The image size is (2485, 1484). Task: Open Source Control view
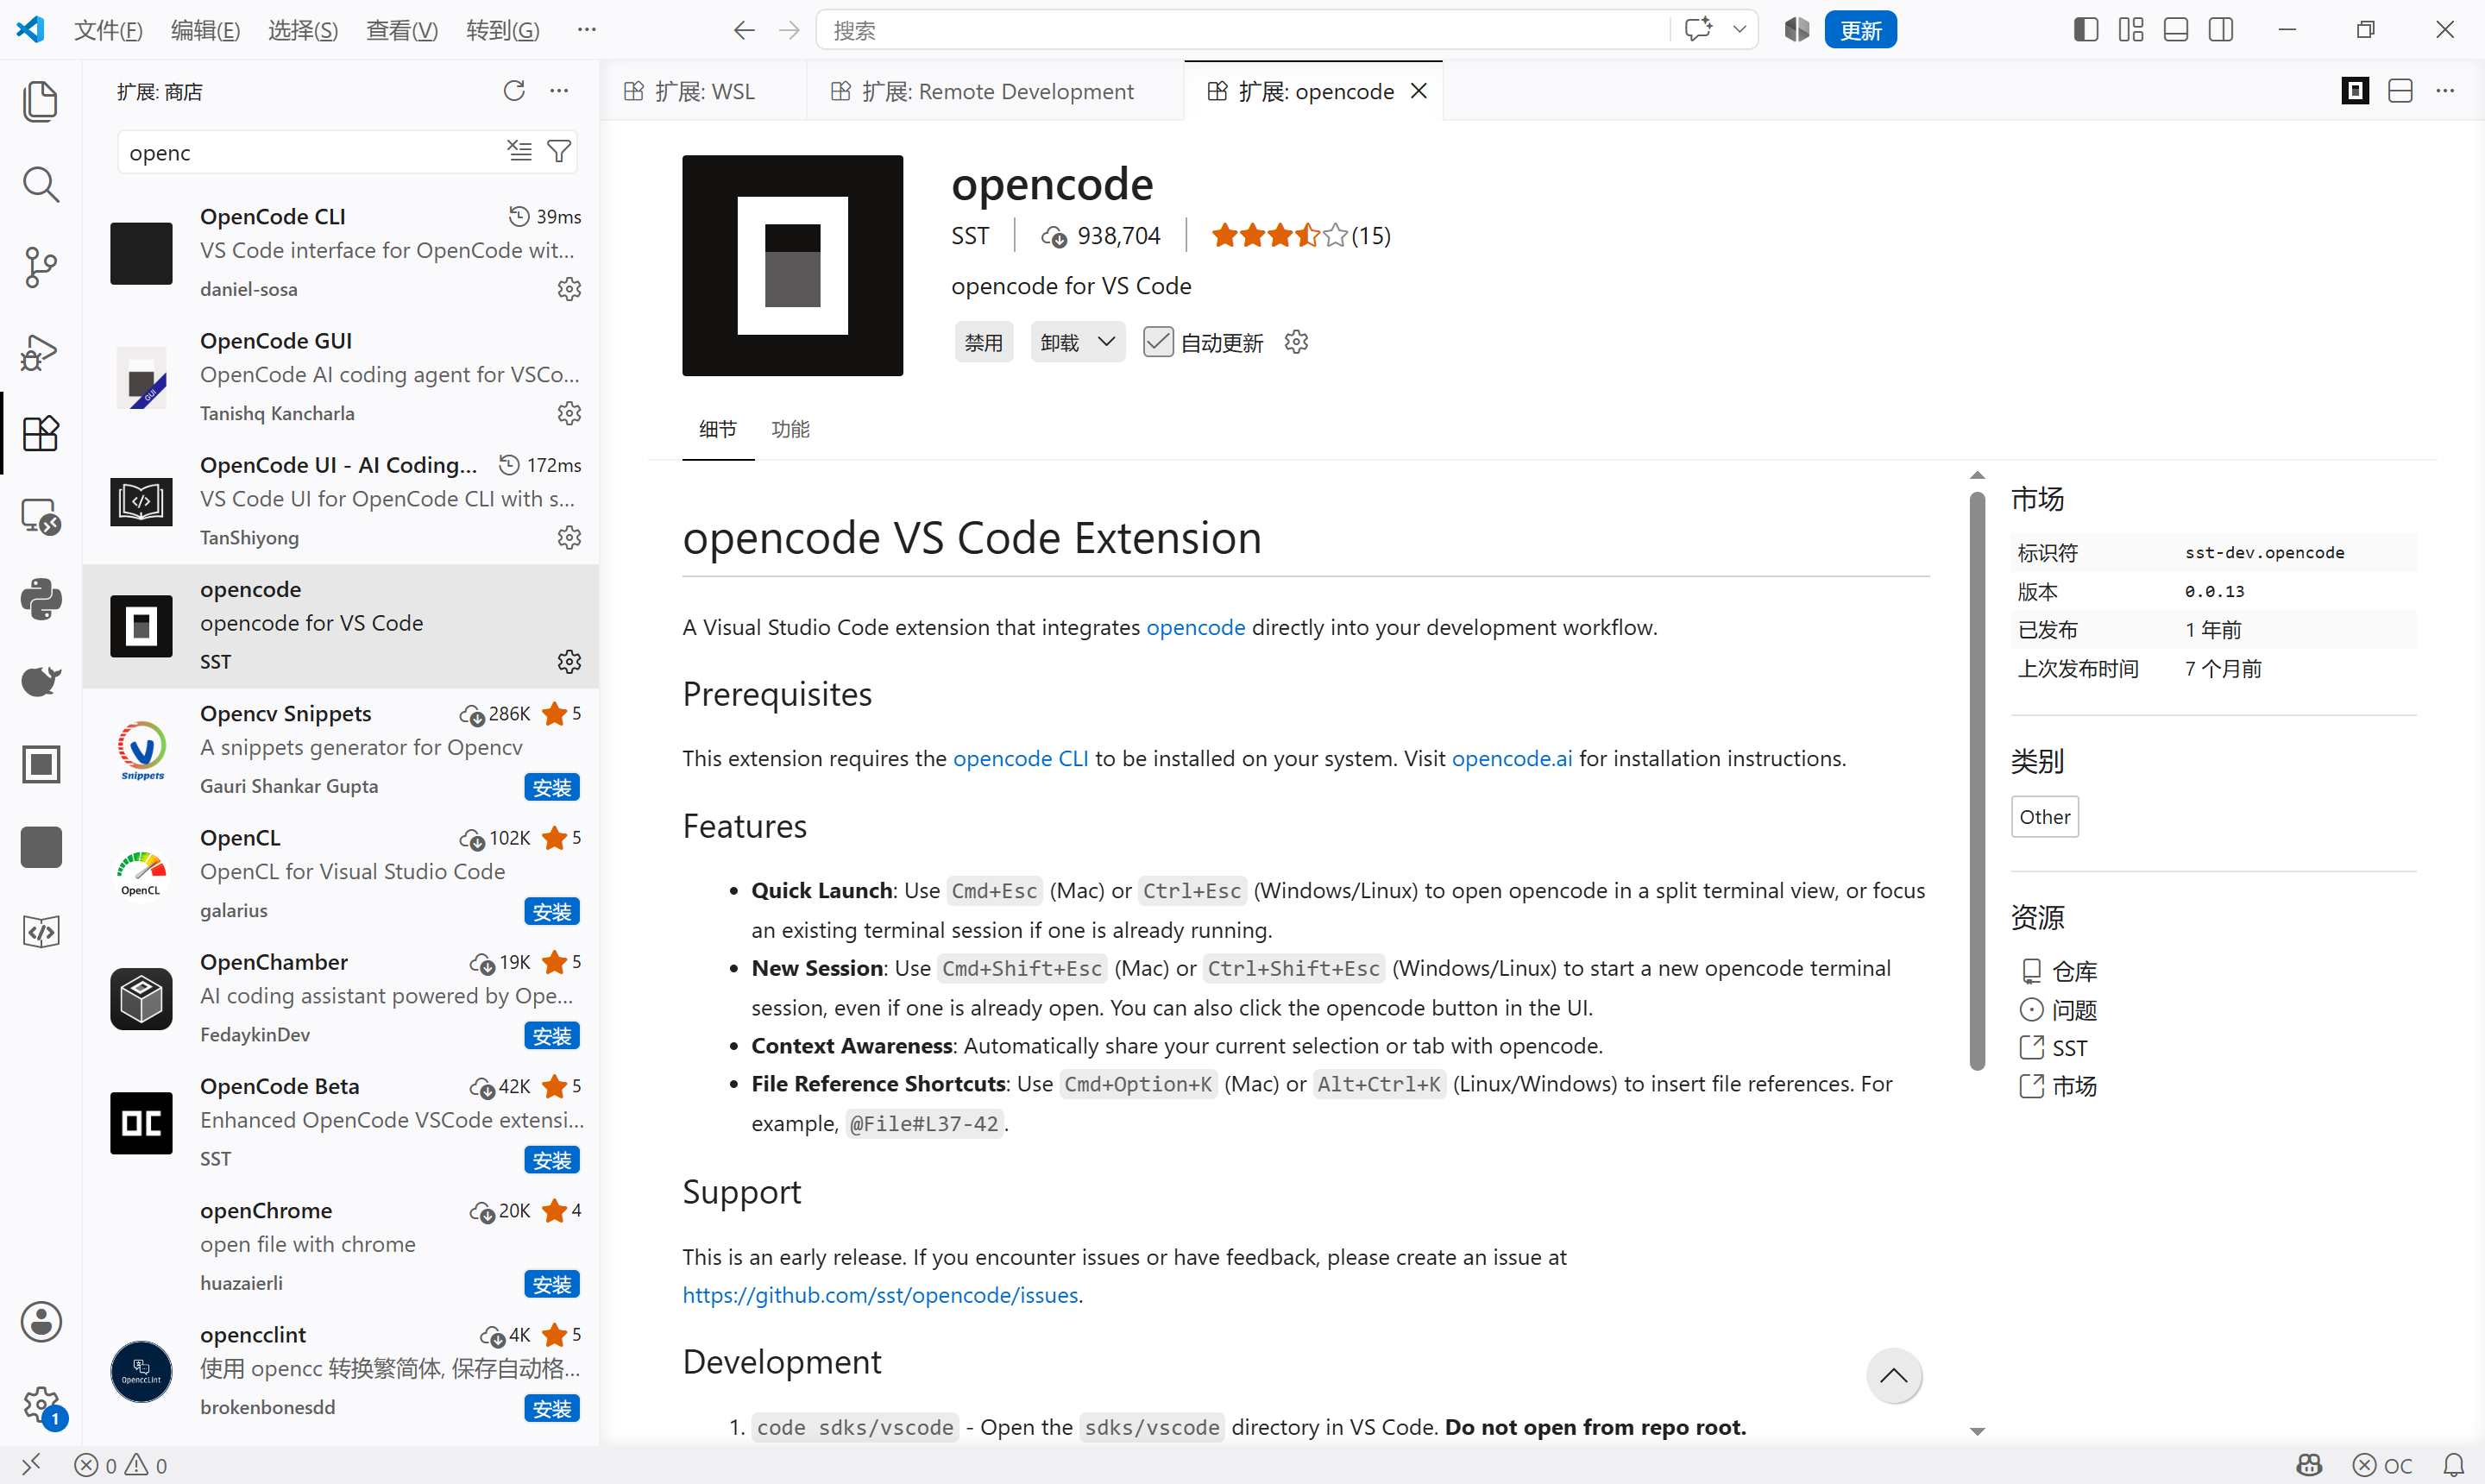click(40, 268)
